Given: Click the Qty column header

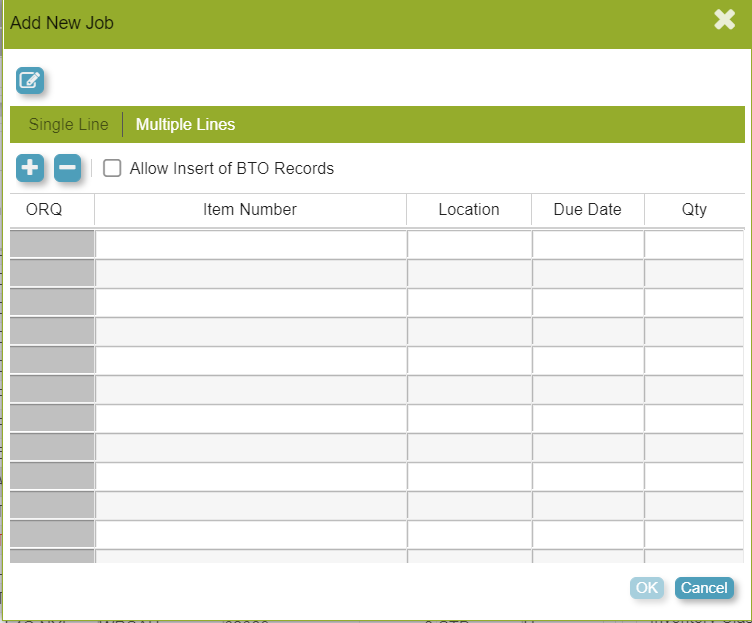Looking at the screenshot, I should [694, 210].
